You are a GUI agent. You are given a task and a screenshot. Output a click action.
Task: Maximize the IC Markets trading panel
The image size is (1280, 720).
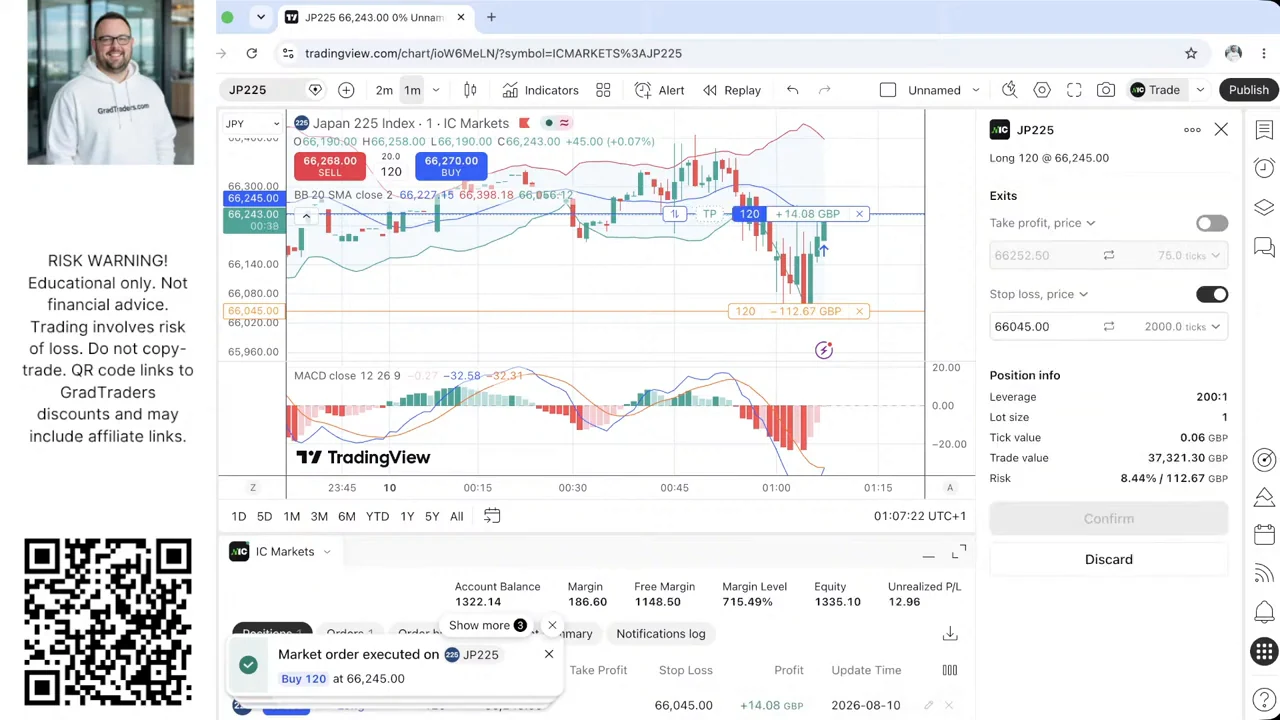pos(959,553)
